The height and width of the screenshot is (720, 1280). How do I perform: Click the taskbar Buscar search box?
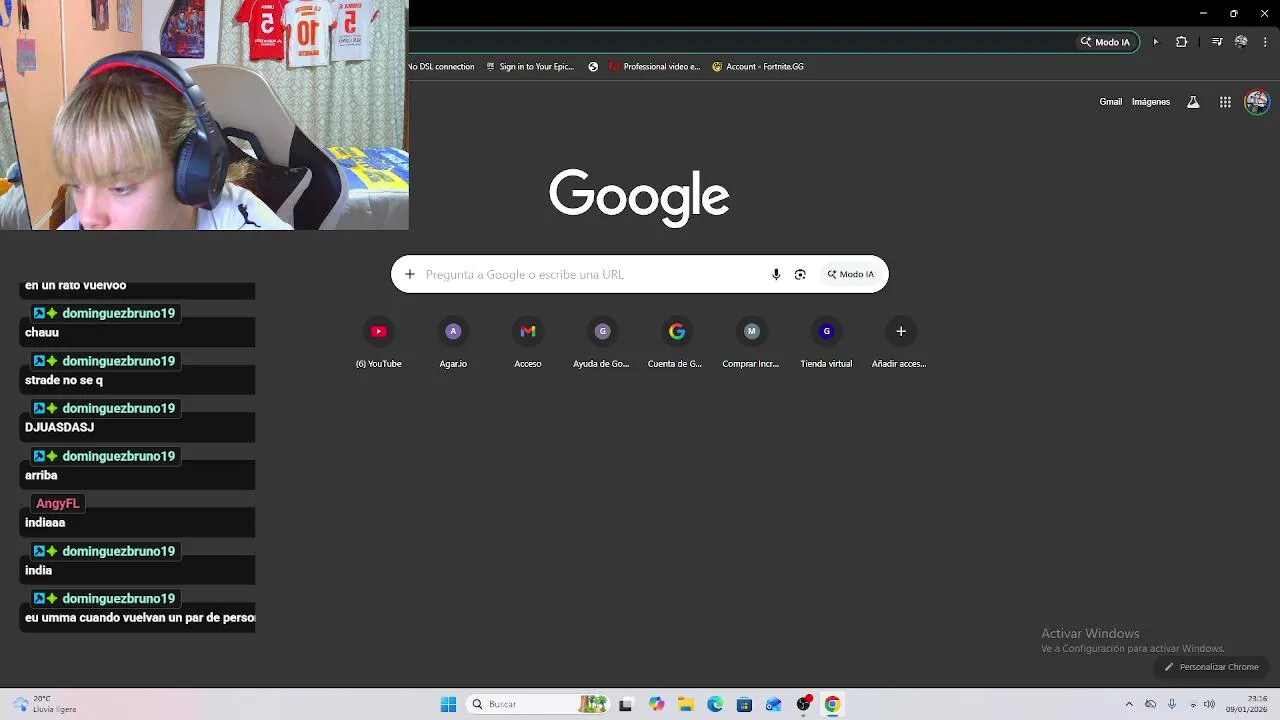(x=538, y=704)
